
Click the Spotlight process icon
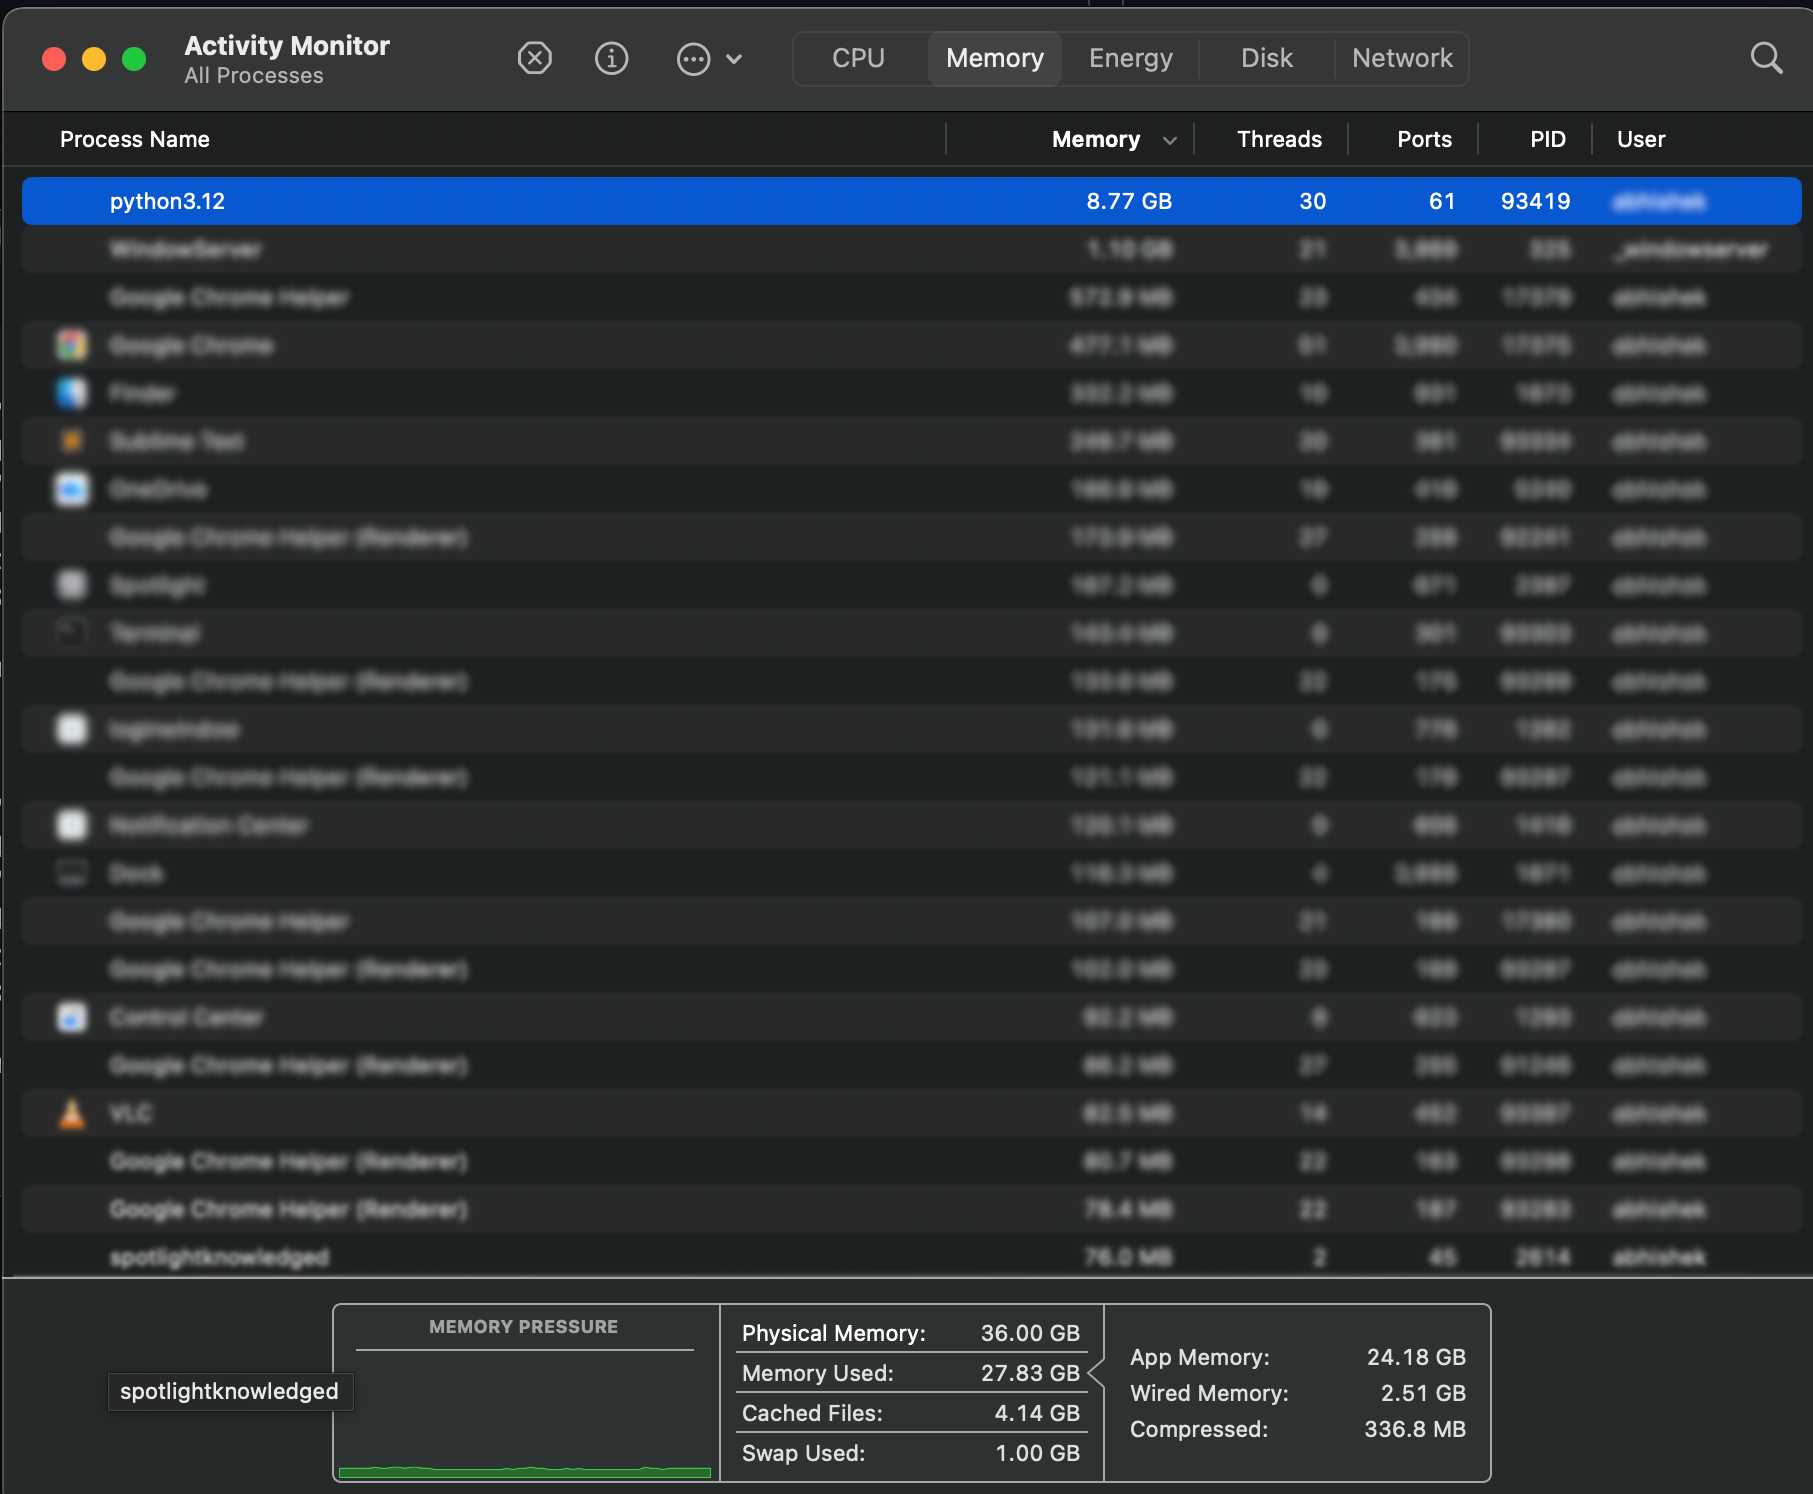(72, 585)
